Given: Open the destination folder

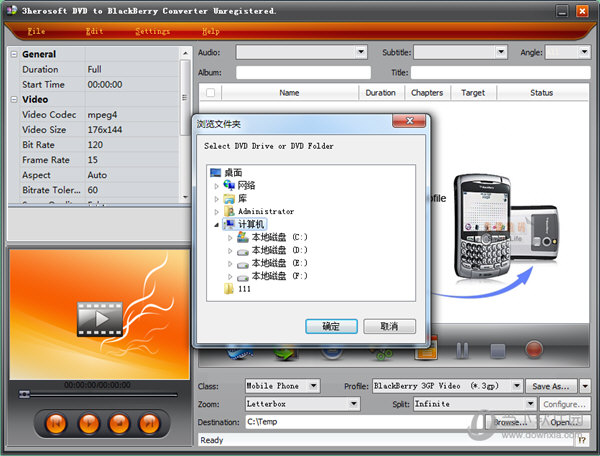Looking at the screenshot, I should click(564, 422).
